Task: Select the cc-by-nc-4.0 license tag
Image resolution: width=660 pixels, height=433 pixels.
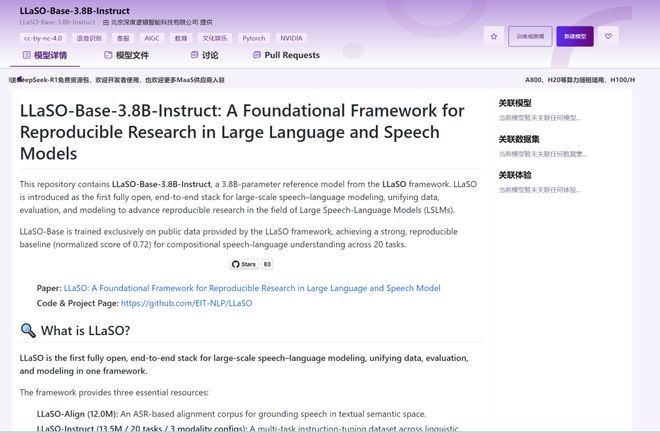Action: [42, 37]
